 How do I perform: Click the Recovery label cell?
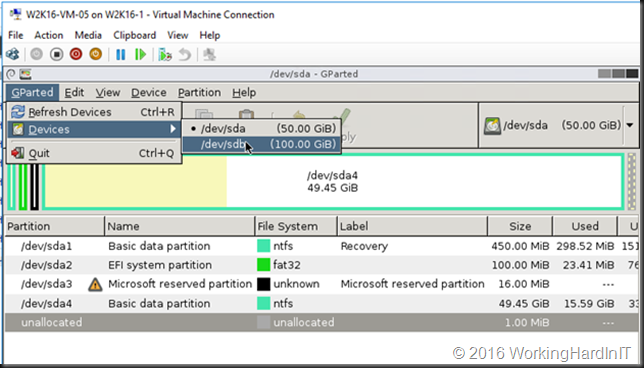[x=364, y=246]
